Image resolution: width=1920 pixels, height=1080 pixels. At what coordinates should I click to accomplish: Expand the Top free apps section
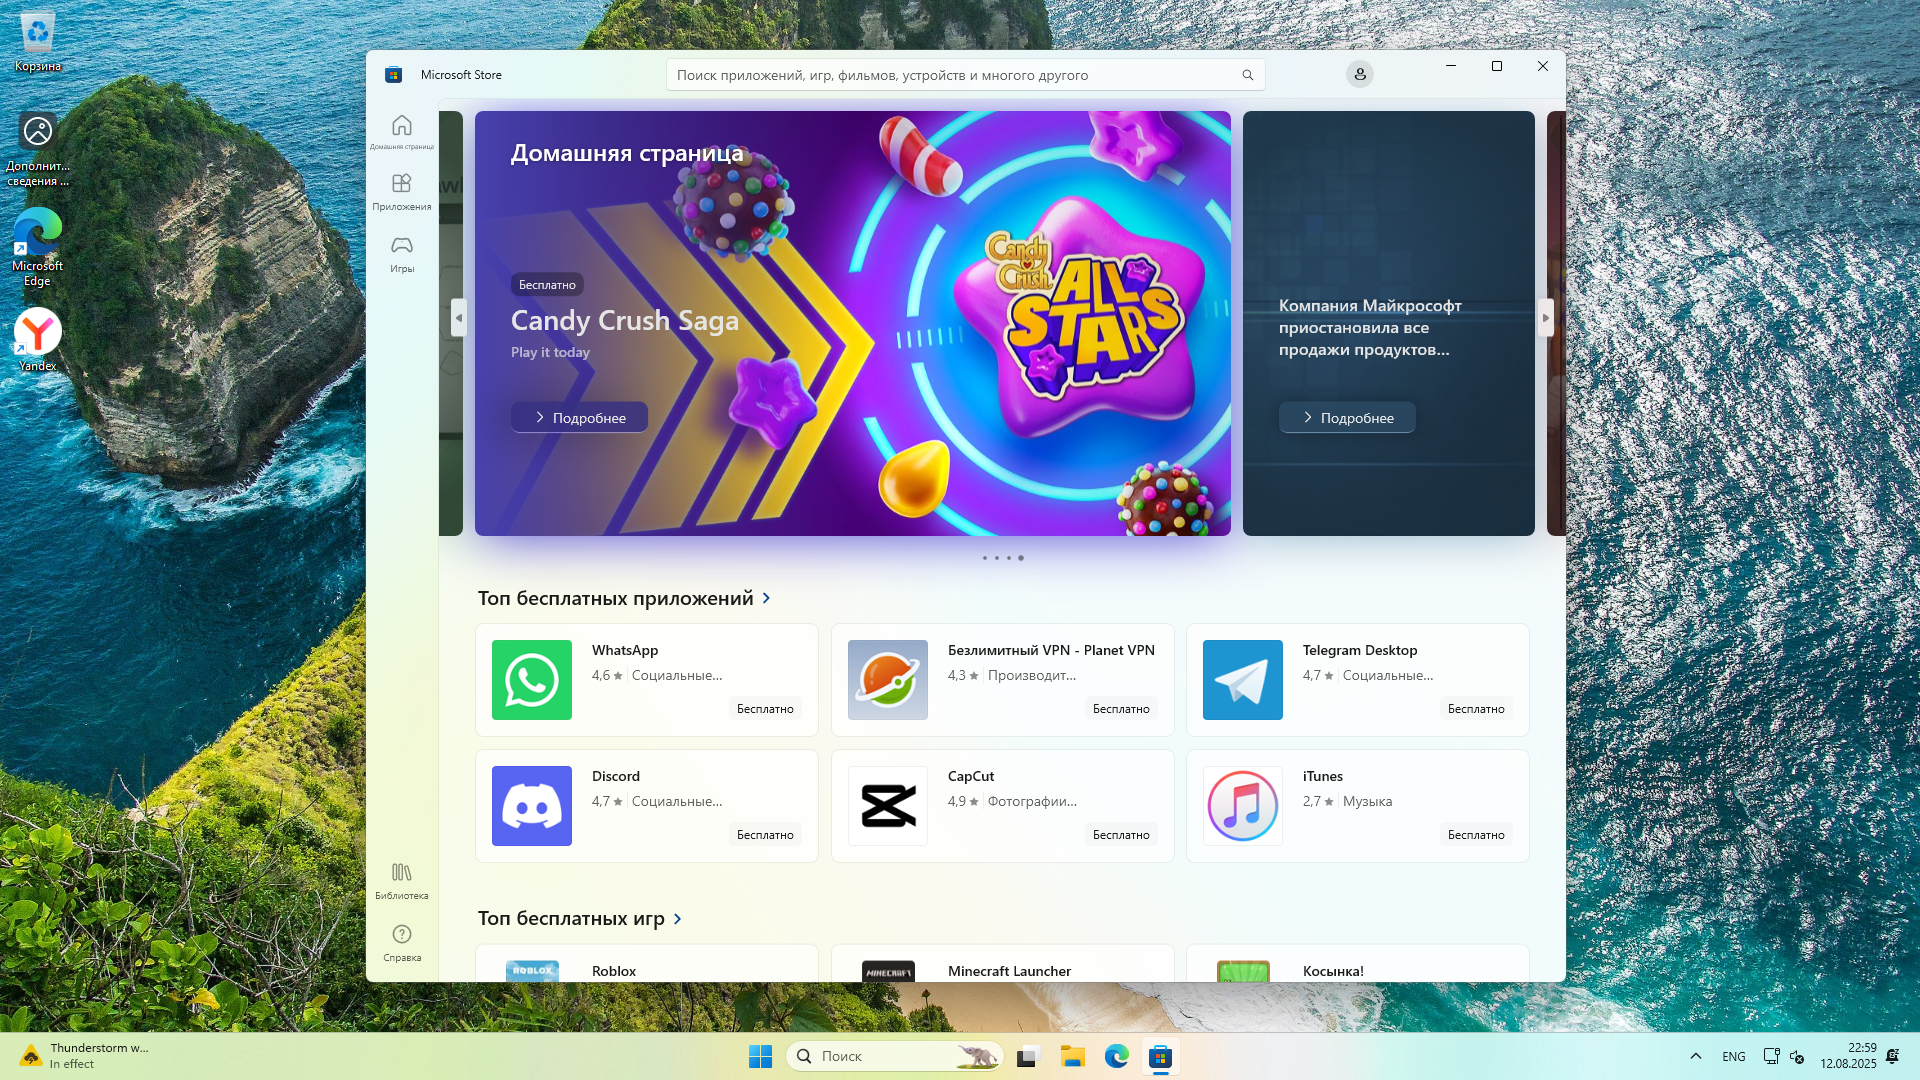[x=767, y=598]
